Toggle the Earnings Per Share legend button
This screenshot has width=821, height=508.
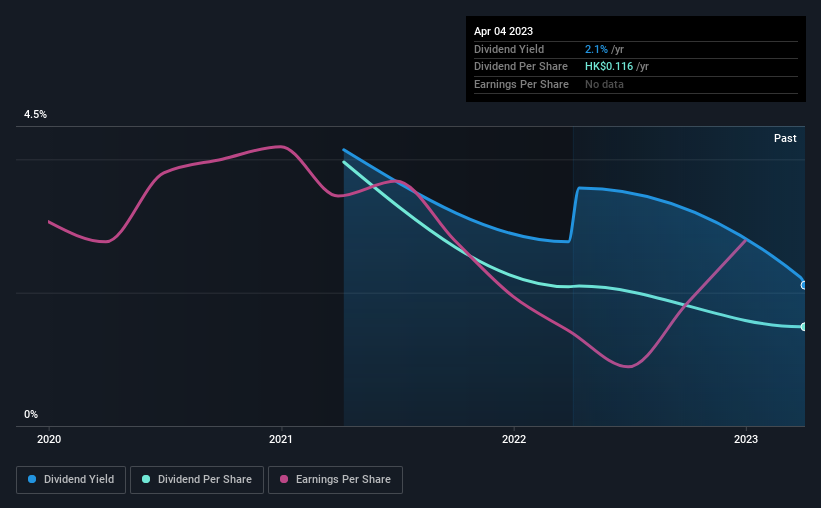click(x=335, y=480)
